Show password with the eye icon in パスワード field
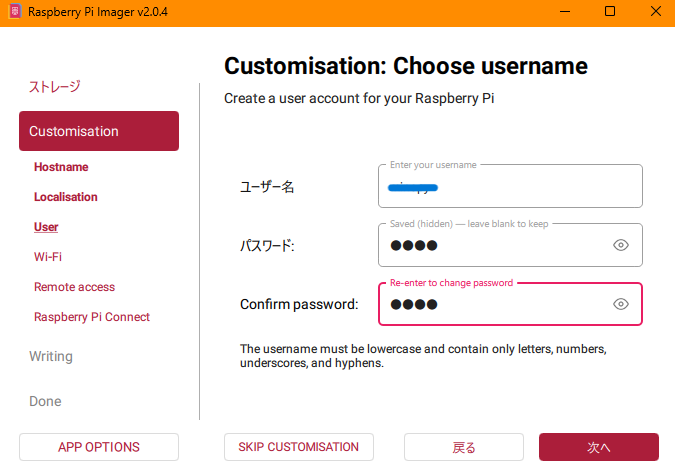 [x=621, y=245]
